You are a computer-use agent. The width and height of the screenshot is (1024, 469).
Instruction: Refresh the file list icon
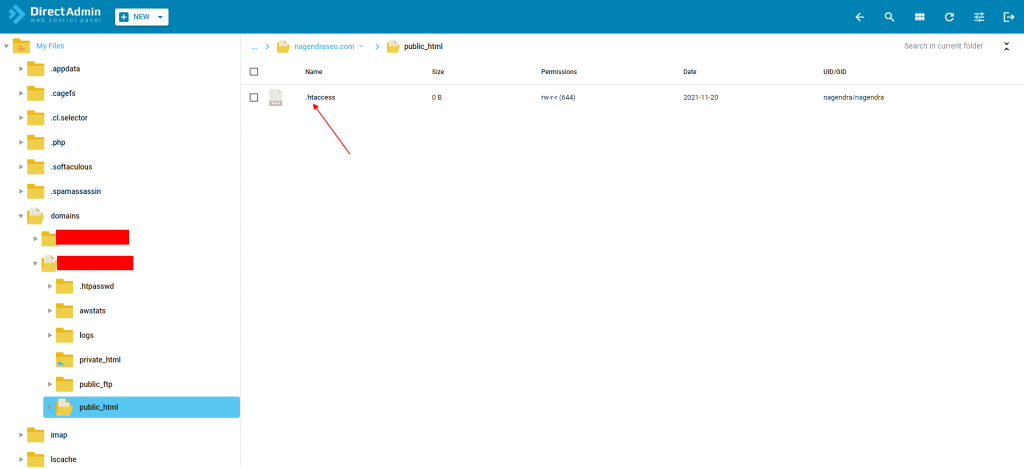[950, 17]
